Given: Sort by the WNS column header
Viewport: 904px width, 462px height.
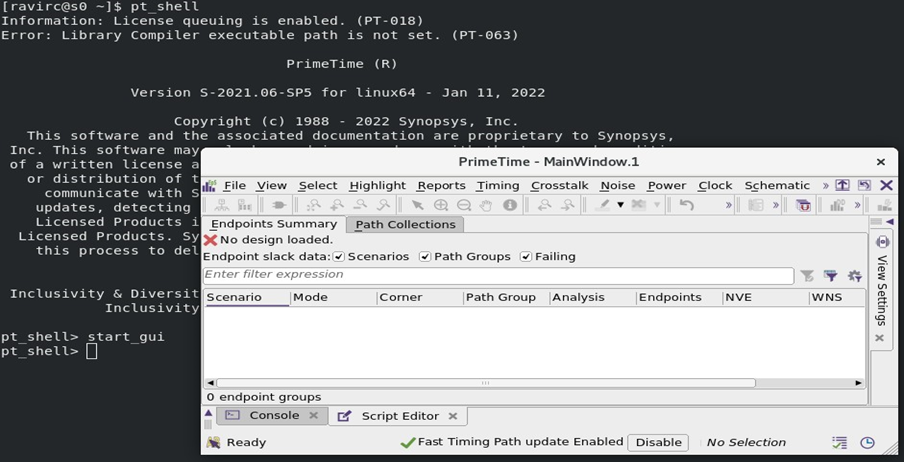Looking at the screenshot, I should click(837, 298).
